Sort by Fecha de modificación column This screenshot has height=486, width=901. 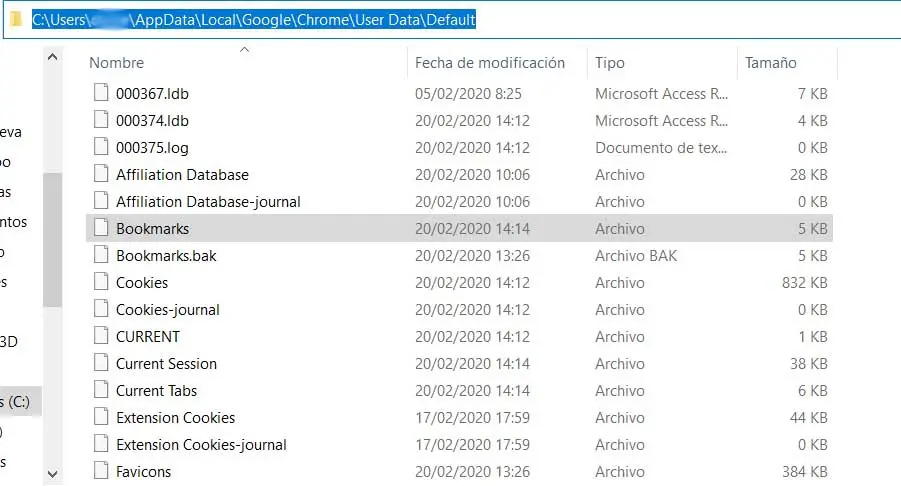pyautogui.click(x=490, y=62)
